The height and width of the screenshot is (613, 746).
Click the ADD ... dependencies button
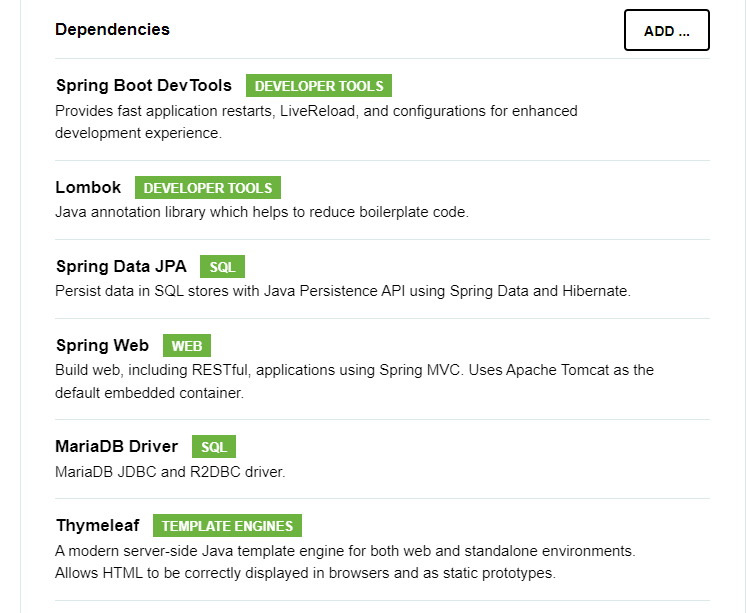coord(666,31)
